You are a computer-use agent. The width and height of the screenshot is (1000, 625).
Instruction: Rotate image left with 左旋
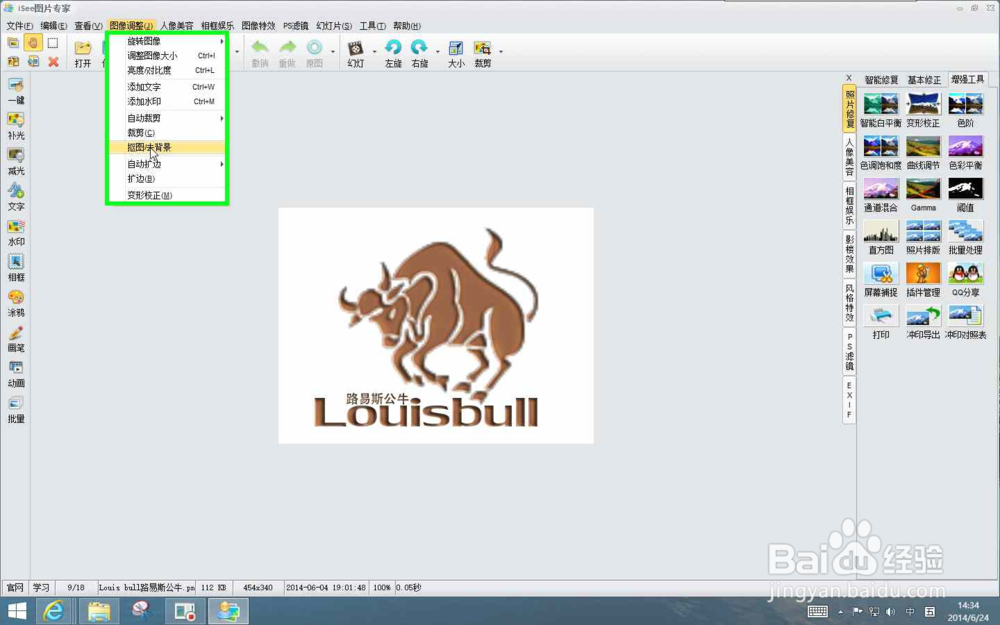coord(393,54)
